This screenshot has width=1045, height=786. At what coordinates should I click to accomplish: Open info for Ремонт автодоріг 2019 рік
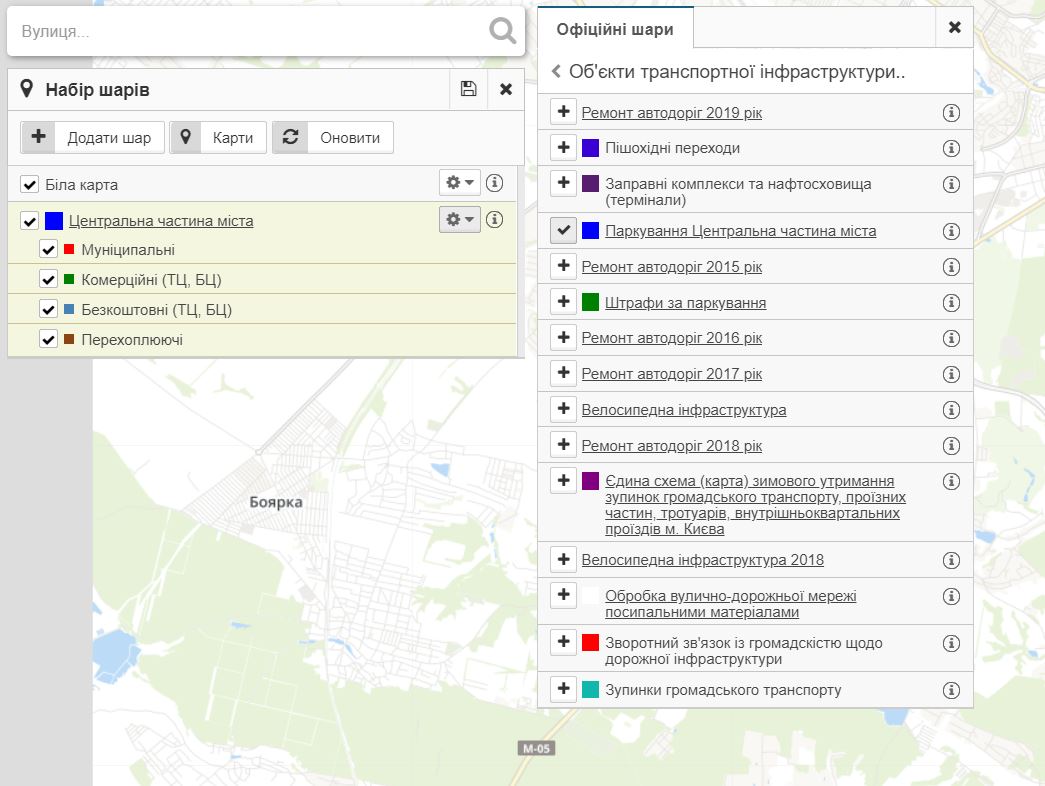point(951,113)
